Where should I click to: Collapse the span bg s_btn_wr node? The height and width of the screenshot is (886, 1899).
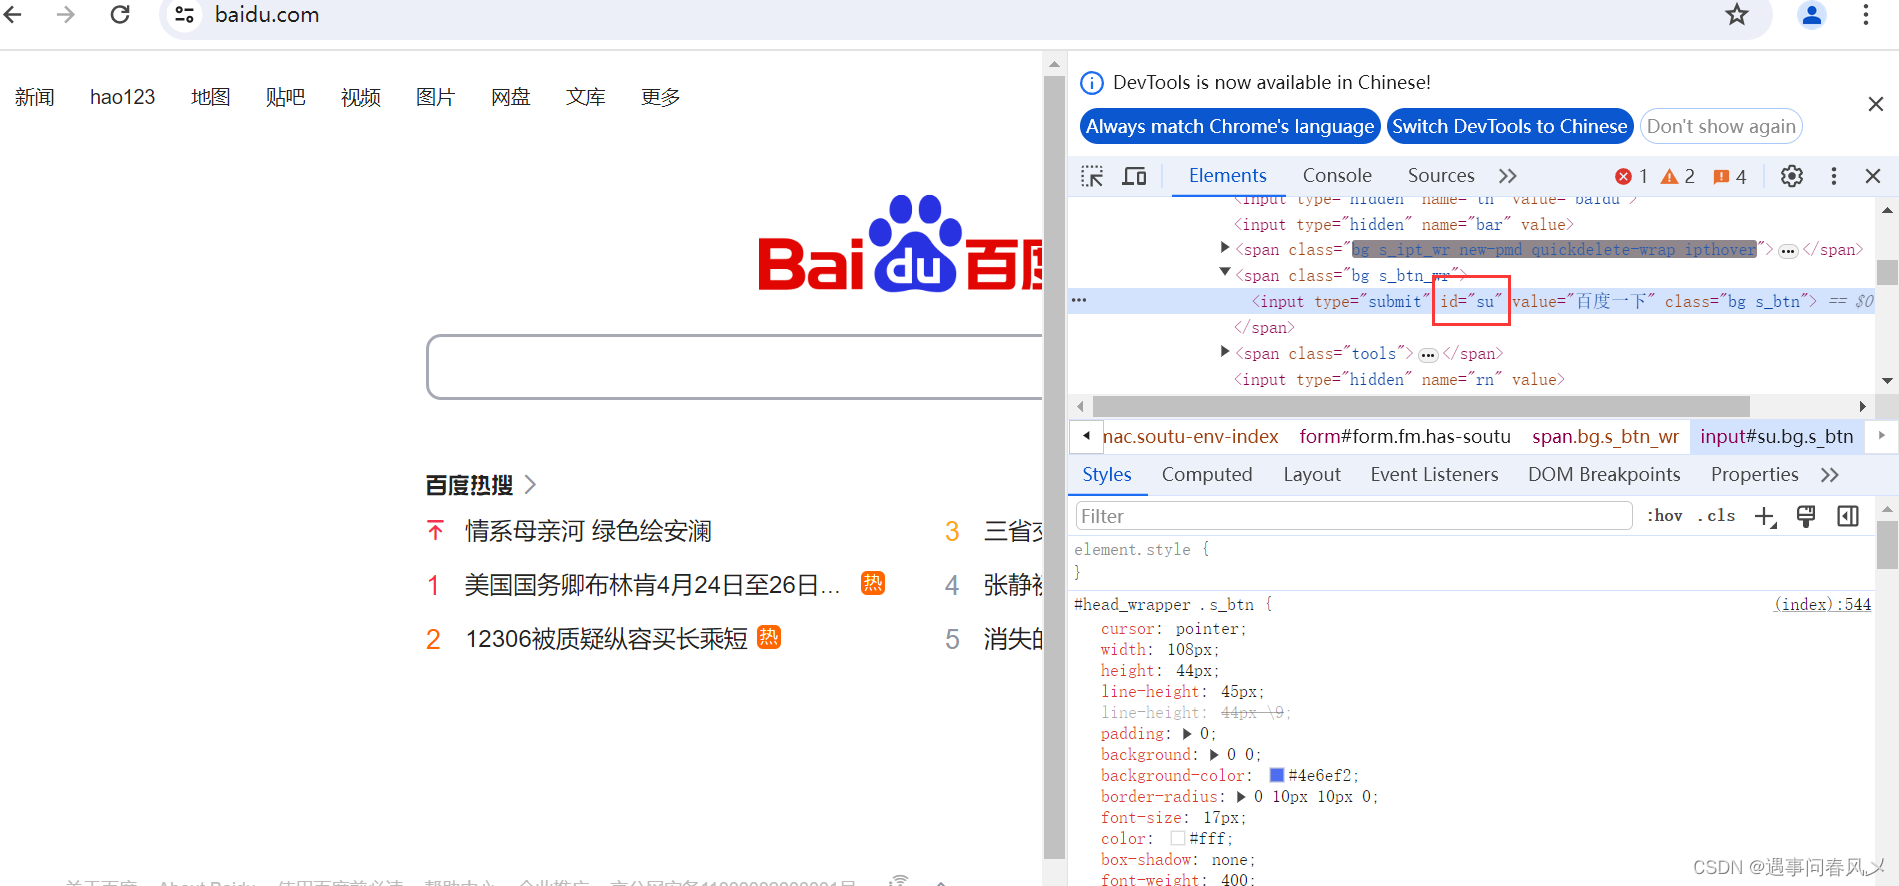(x=1225, y=272)
